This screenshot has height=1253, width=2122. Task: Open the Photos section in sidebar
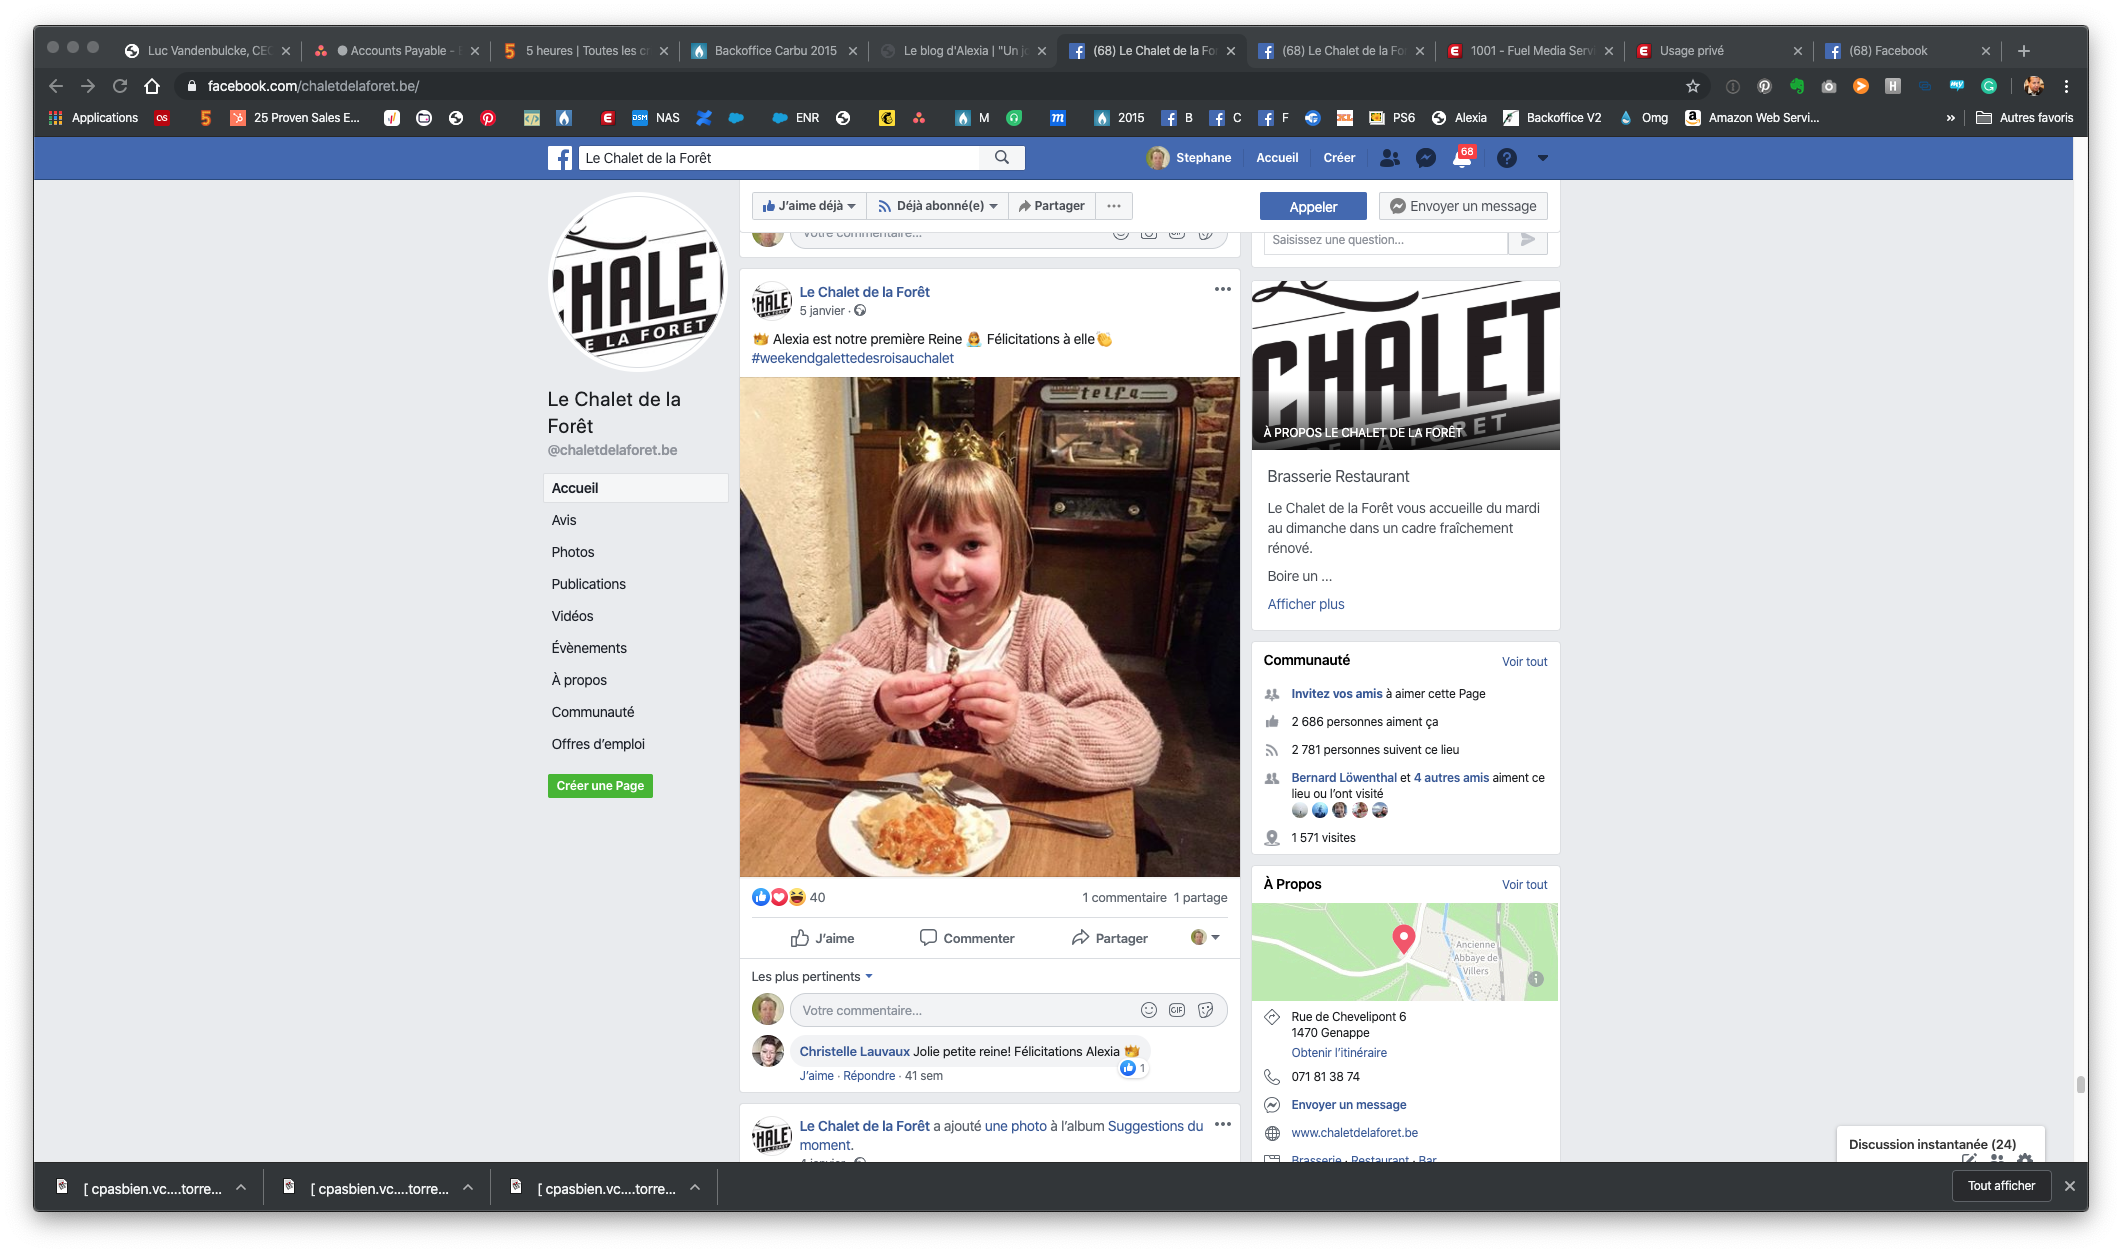pos(573,552)
